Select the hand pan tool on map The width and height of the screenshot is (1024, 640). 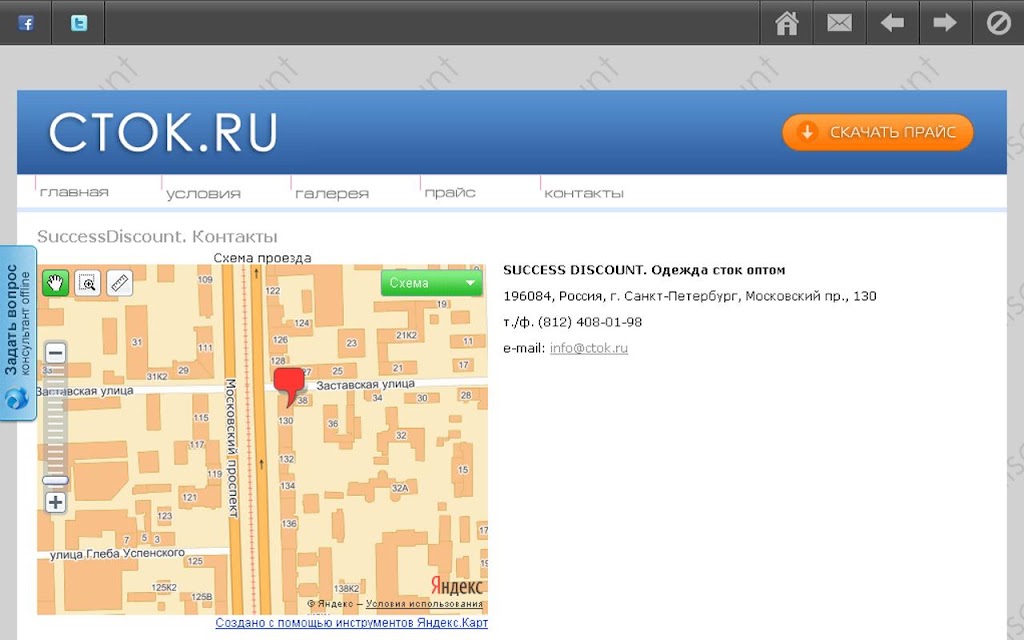click(x=56, y=283)
